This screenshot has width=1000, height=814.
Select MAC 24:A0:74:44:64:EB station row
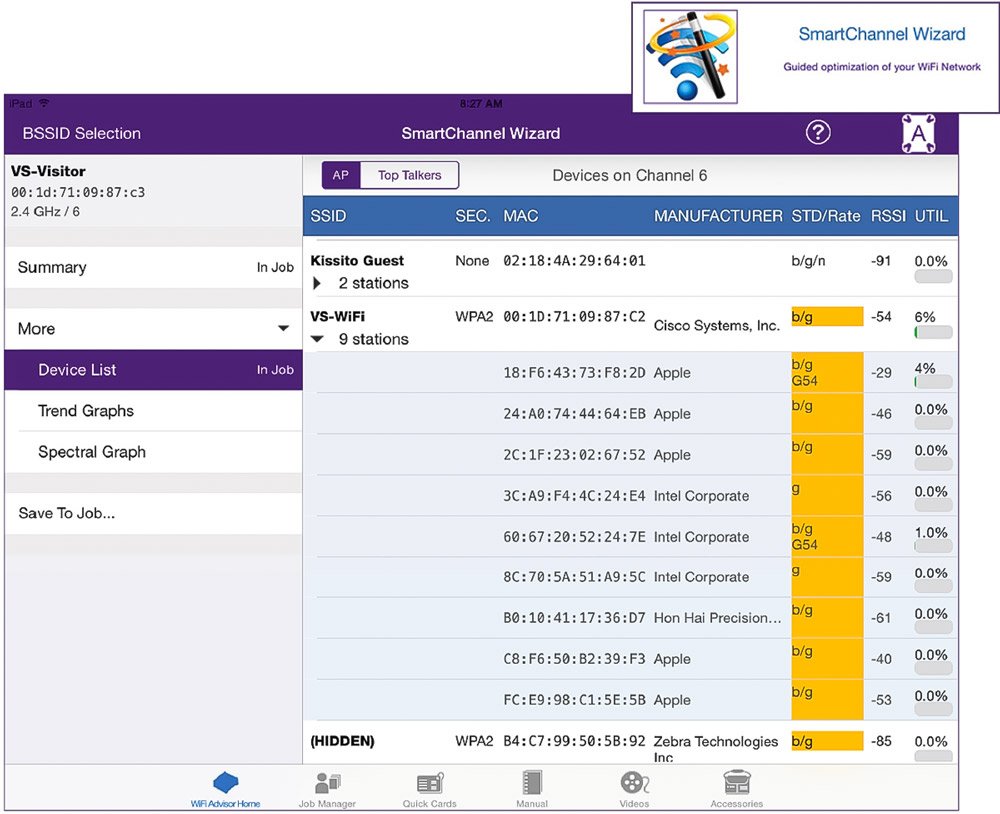[x=631, y=414]
